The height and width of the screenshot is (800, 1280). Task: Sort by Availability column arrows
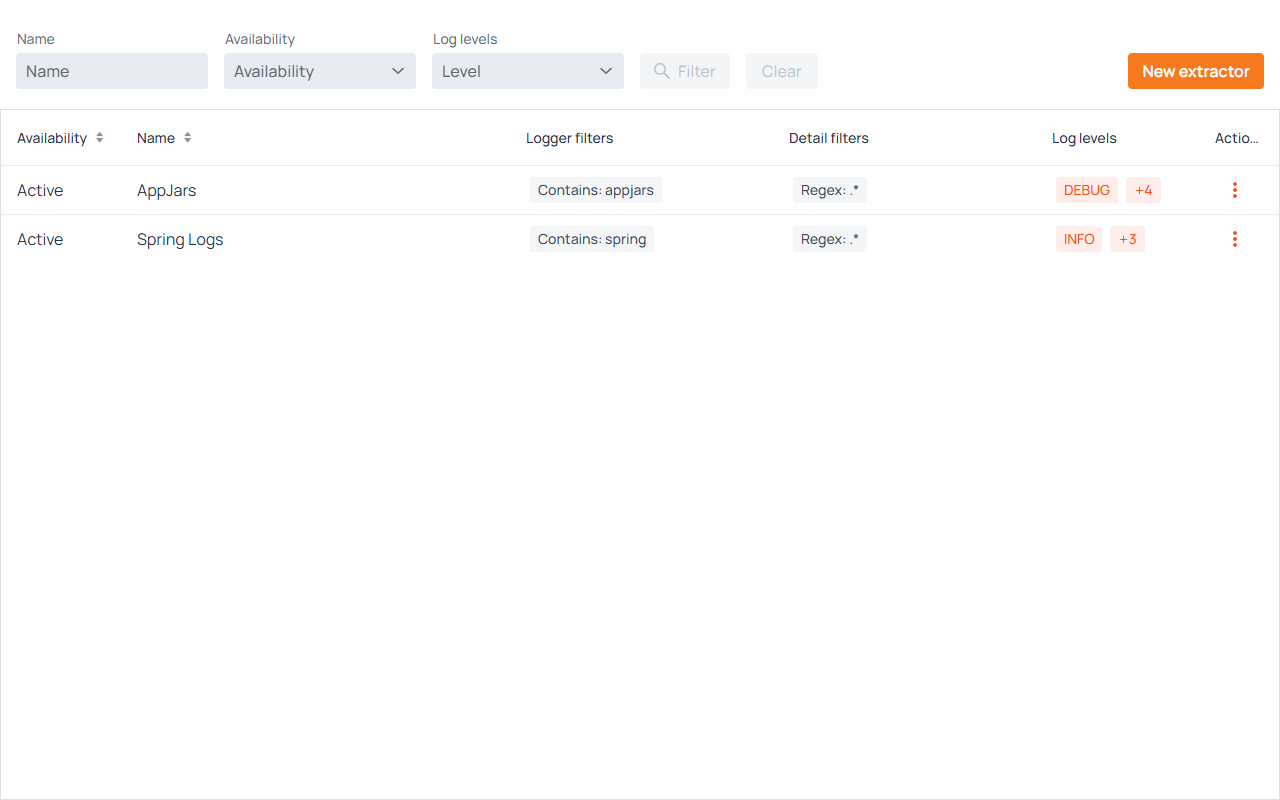(x=100, y=138)
